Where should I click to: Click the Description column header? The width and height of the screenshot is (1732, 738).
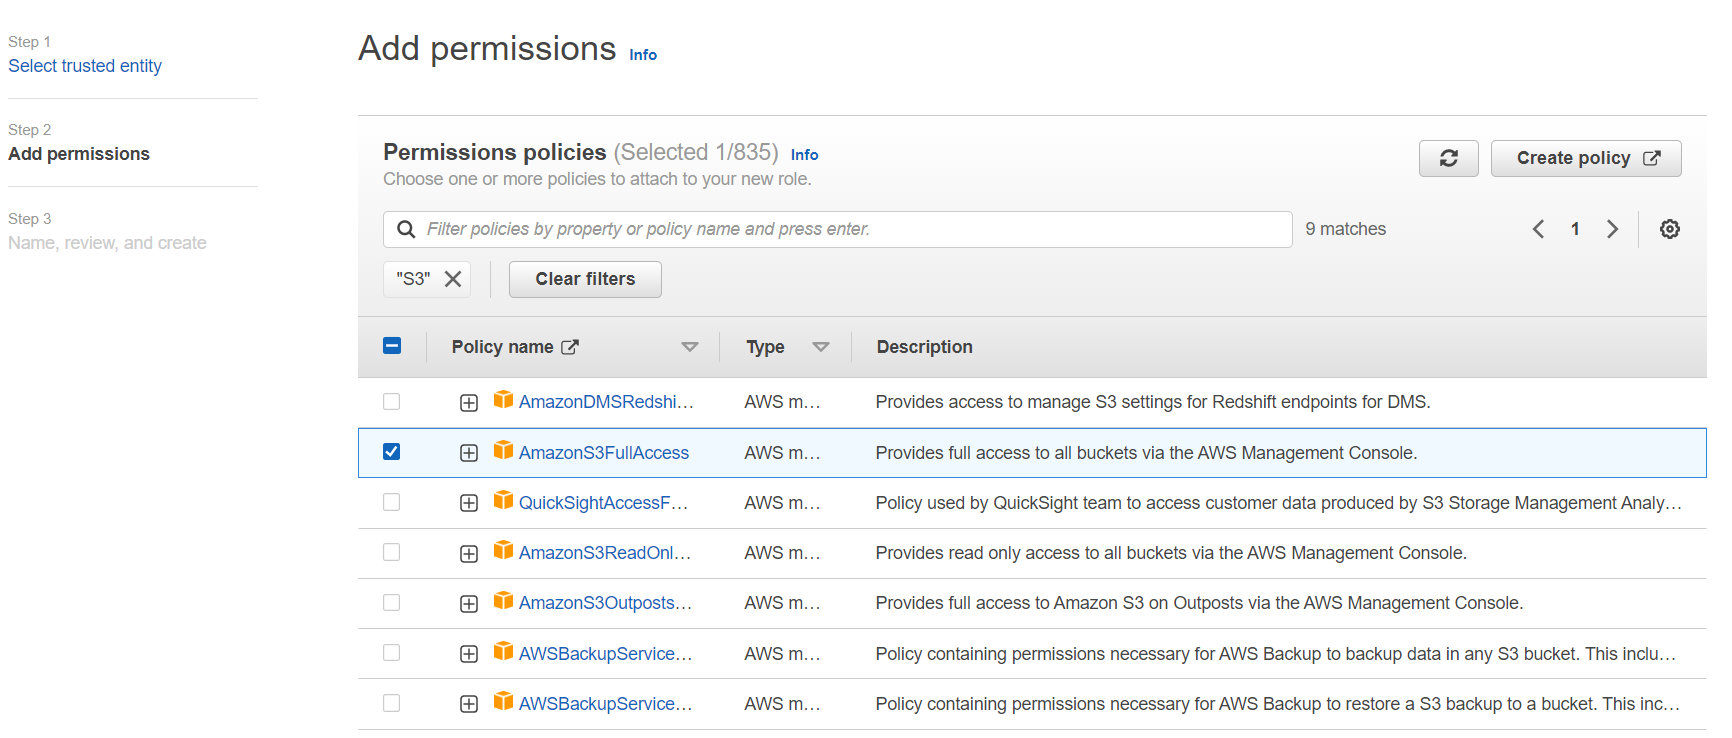924,347
